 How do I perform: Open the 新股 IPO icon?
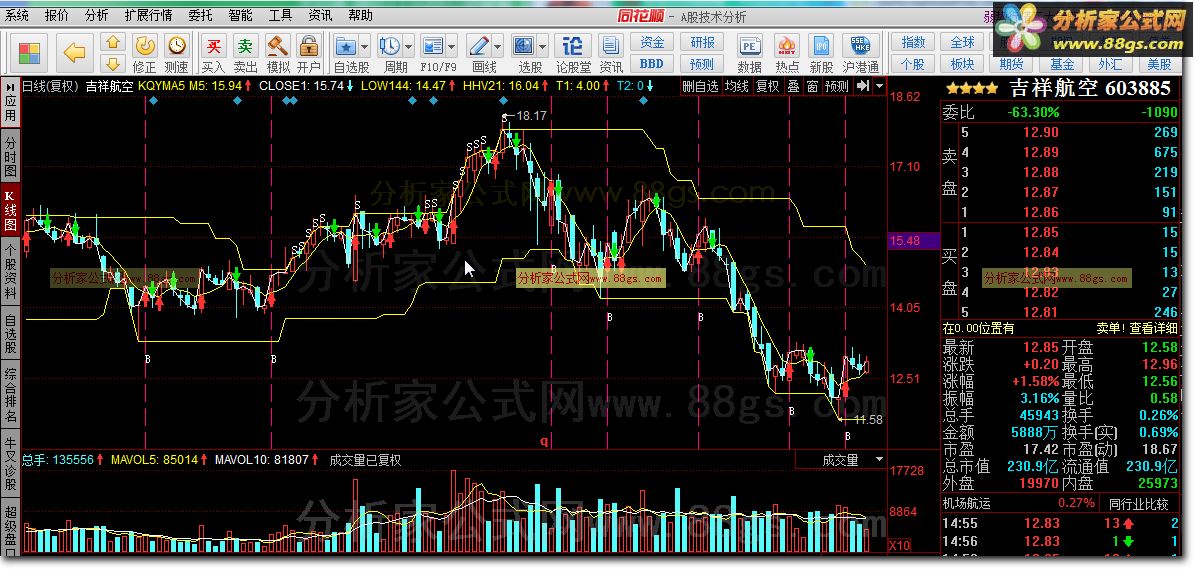click(822, 45)
